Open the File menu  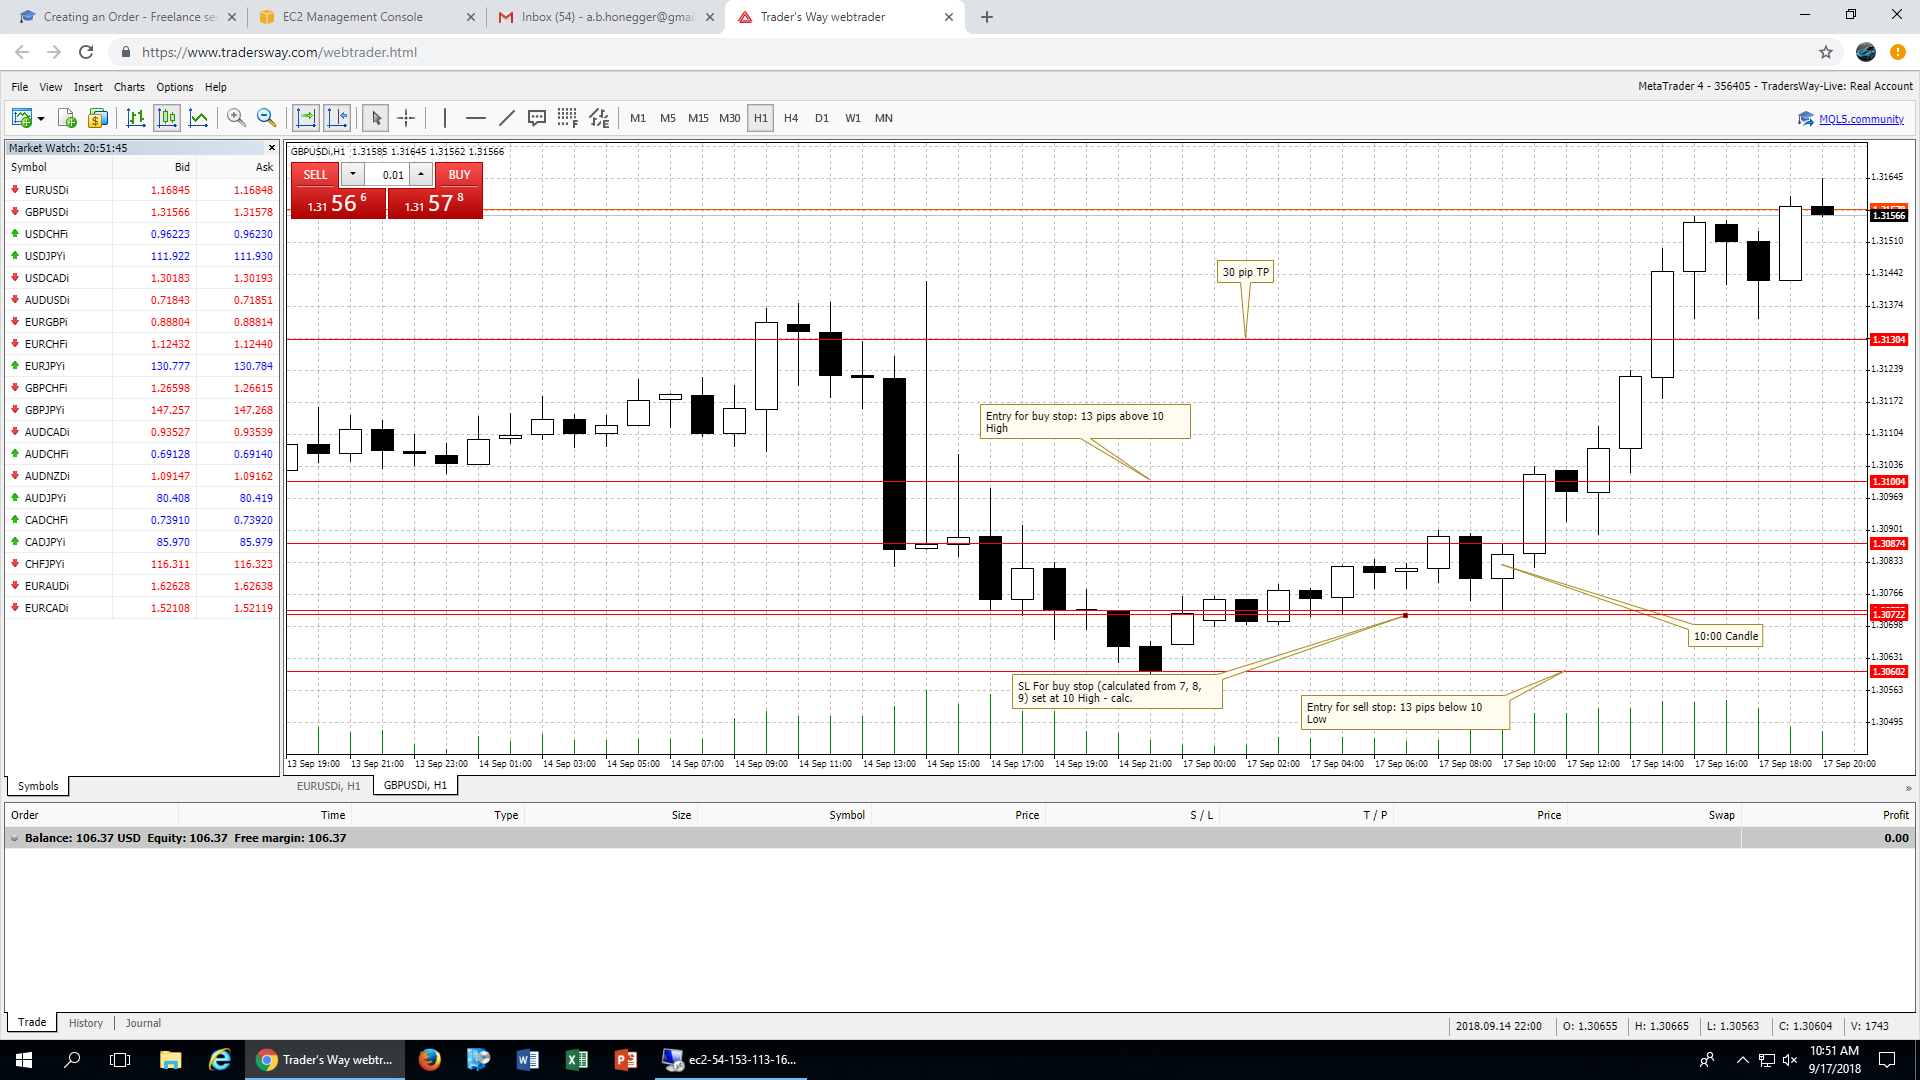[20, 87]
